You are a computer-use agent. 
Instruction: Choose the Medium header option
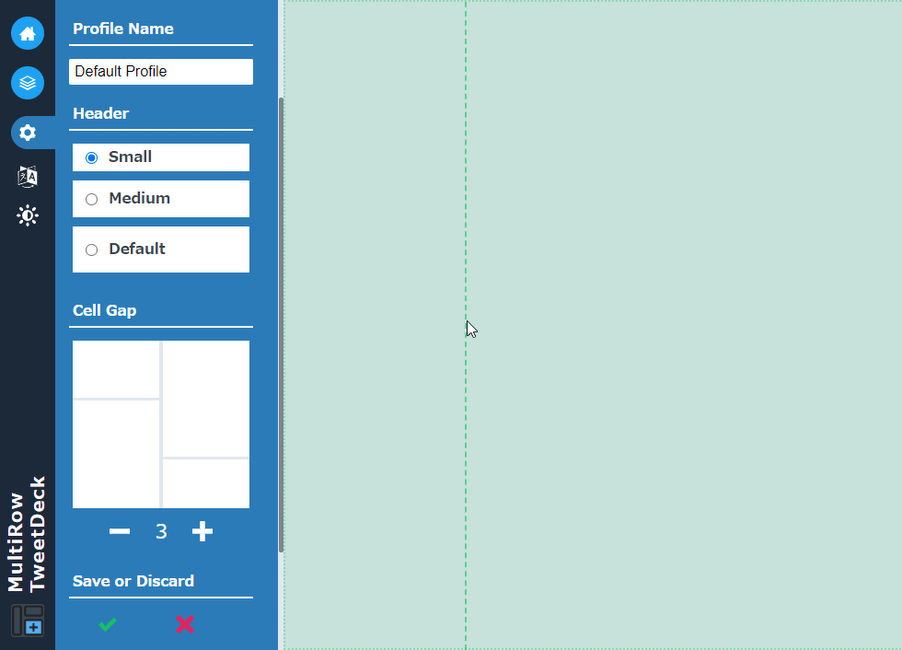(x=161, y=199)
